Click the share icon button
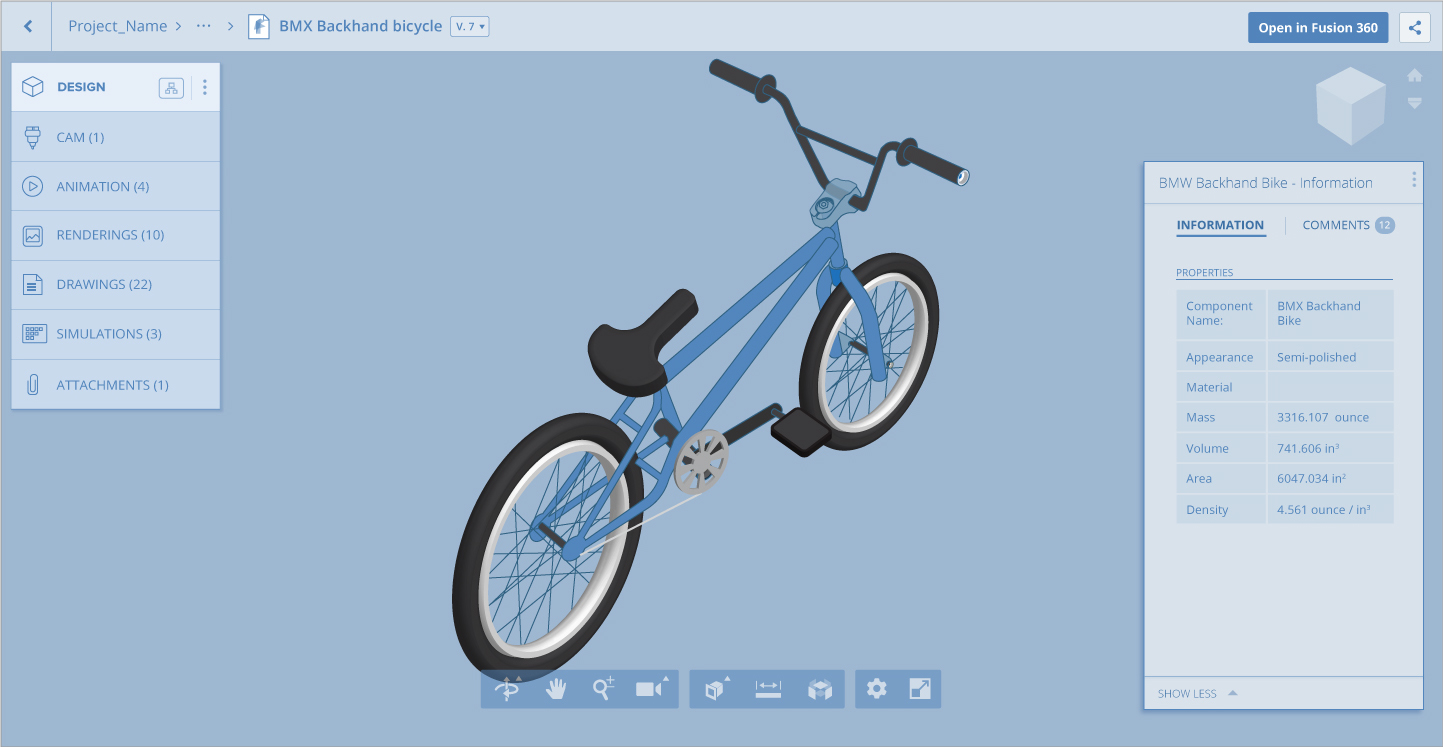 1415,28
